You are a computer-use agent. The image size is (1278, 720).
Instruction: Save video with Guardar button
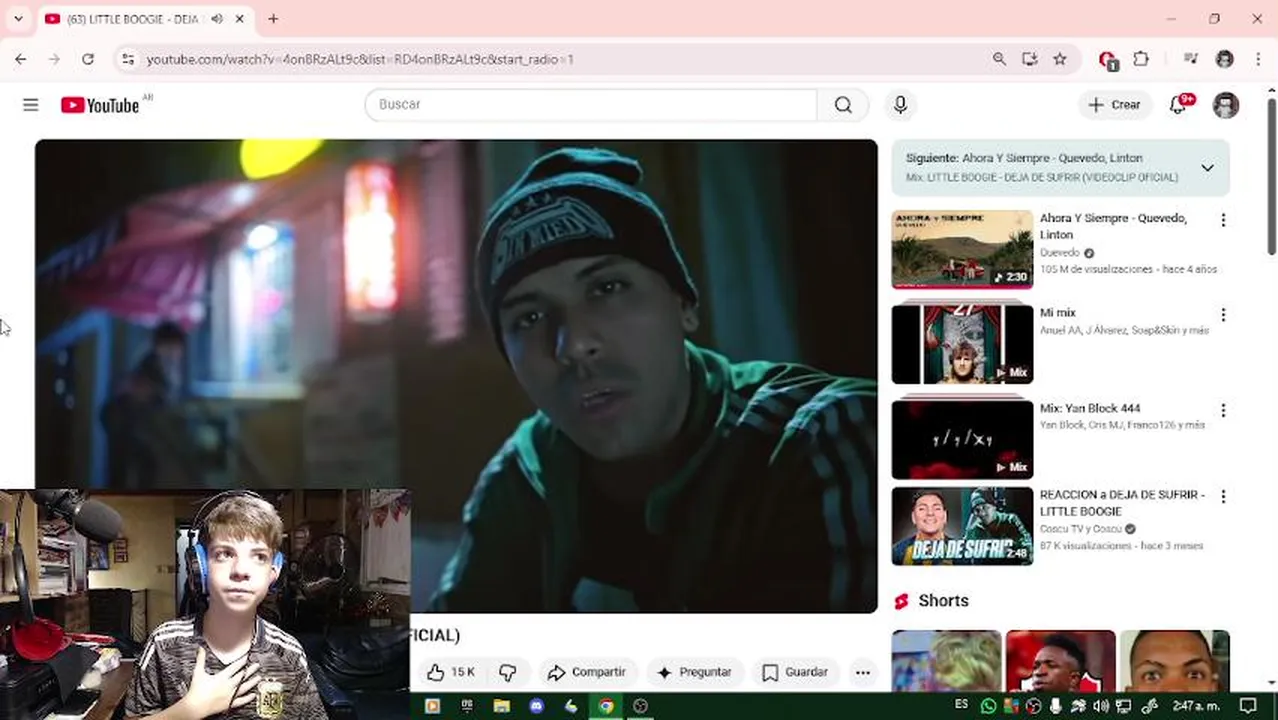[x=795, y=672]
